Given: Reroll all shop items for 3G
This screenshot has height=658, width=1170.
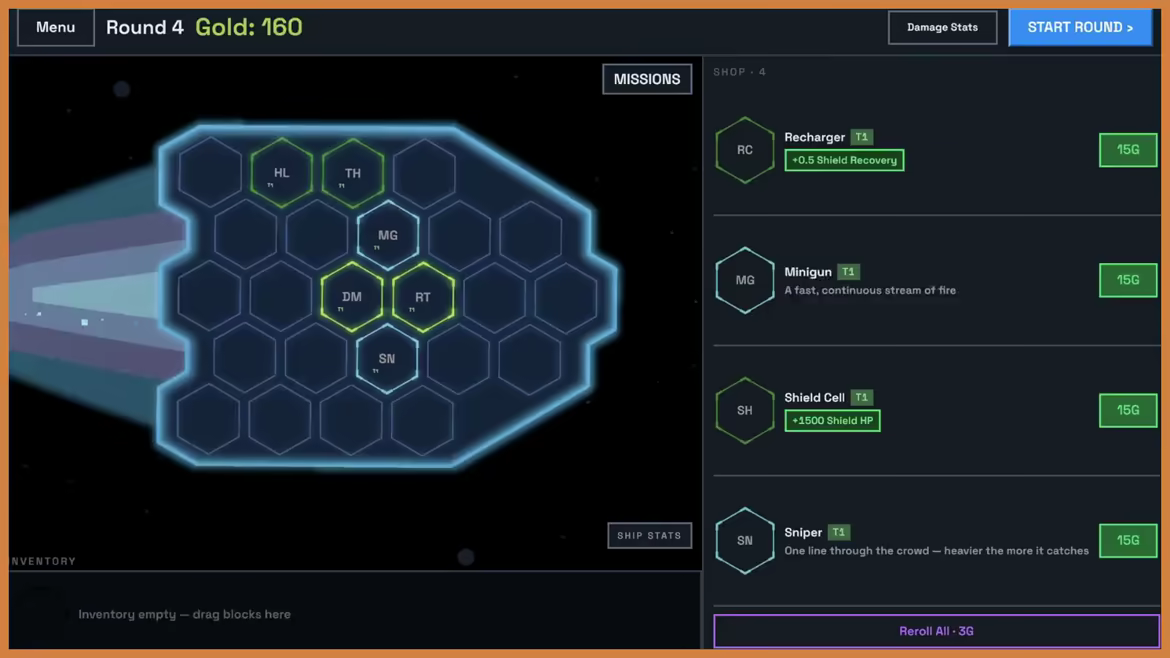Looking at the screenshot, I should pos(936,631).
